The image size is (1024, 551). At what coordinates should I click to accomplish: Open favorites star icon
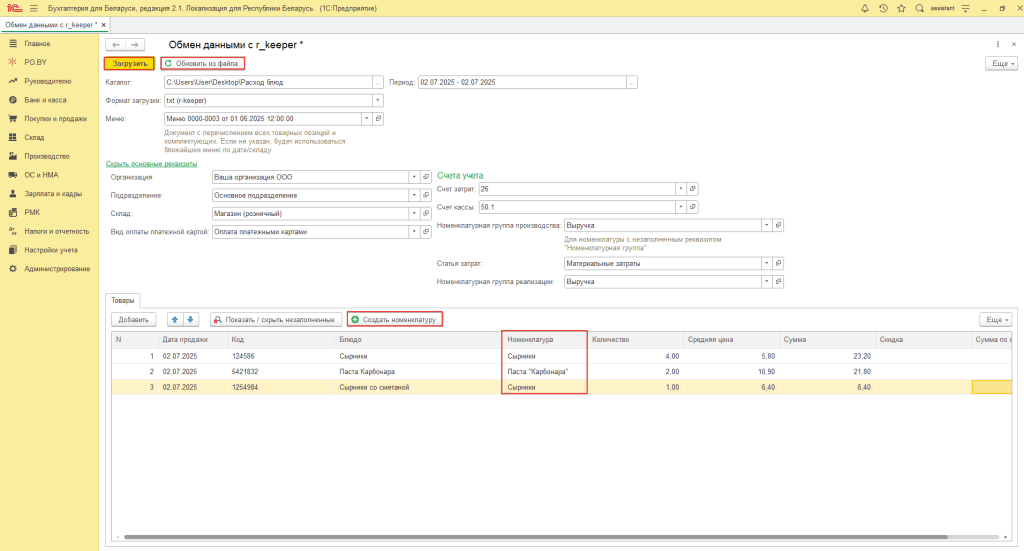tap(901, 8)
